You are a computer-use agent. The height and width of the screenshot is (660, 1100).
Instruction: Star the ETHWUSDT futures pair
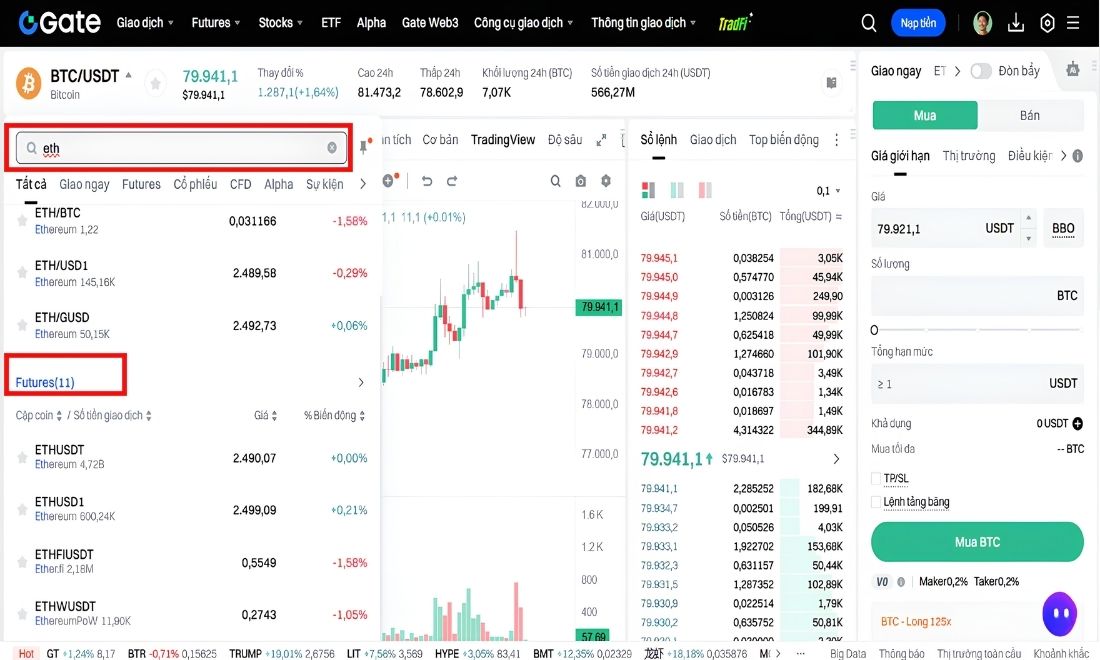click(x=22, y=614)
